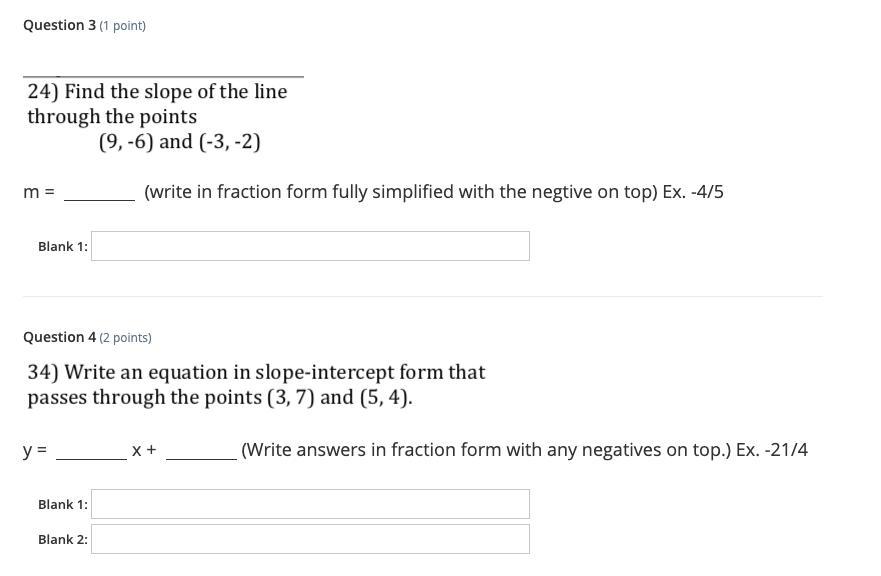The image size is (881, 576).
Task: Click the (2 points) label
Action: click(125, 338)
